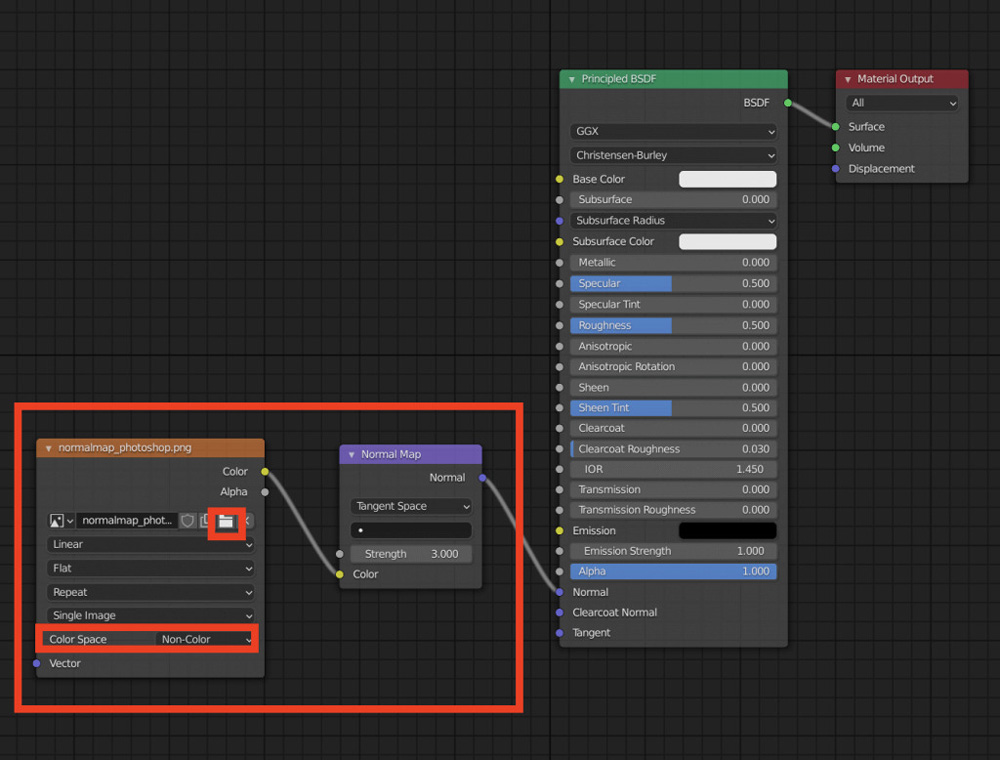Open the GGX distribution dropdown

click(x=673, y=131)
